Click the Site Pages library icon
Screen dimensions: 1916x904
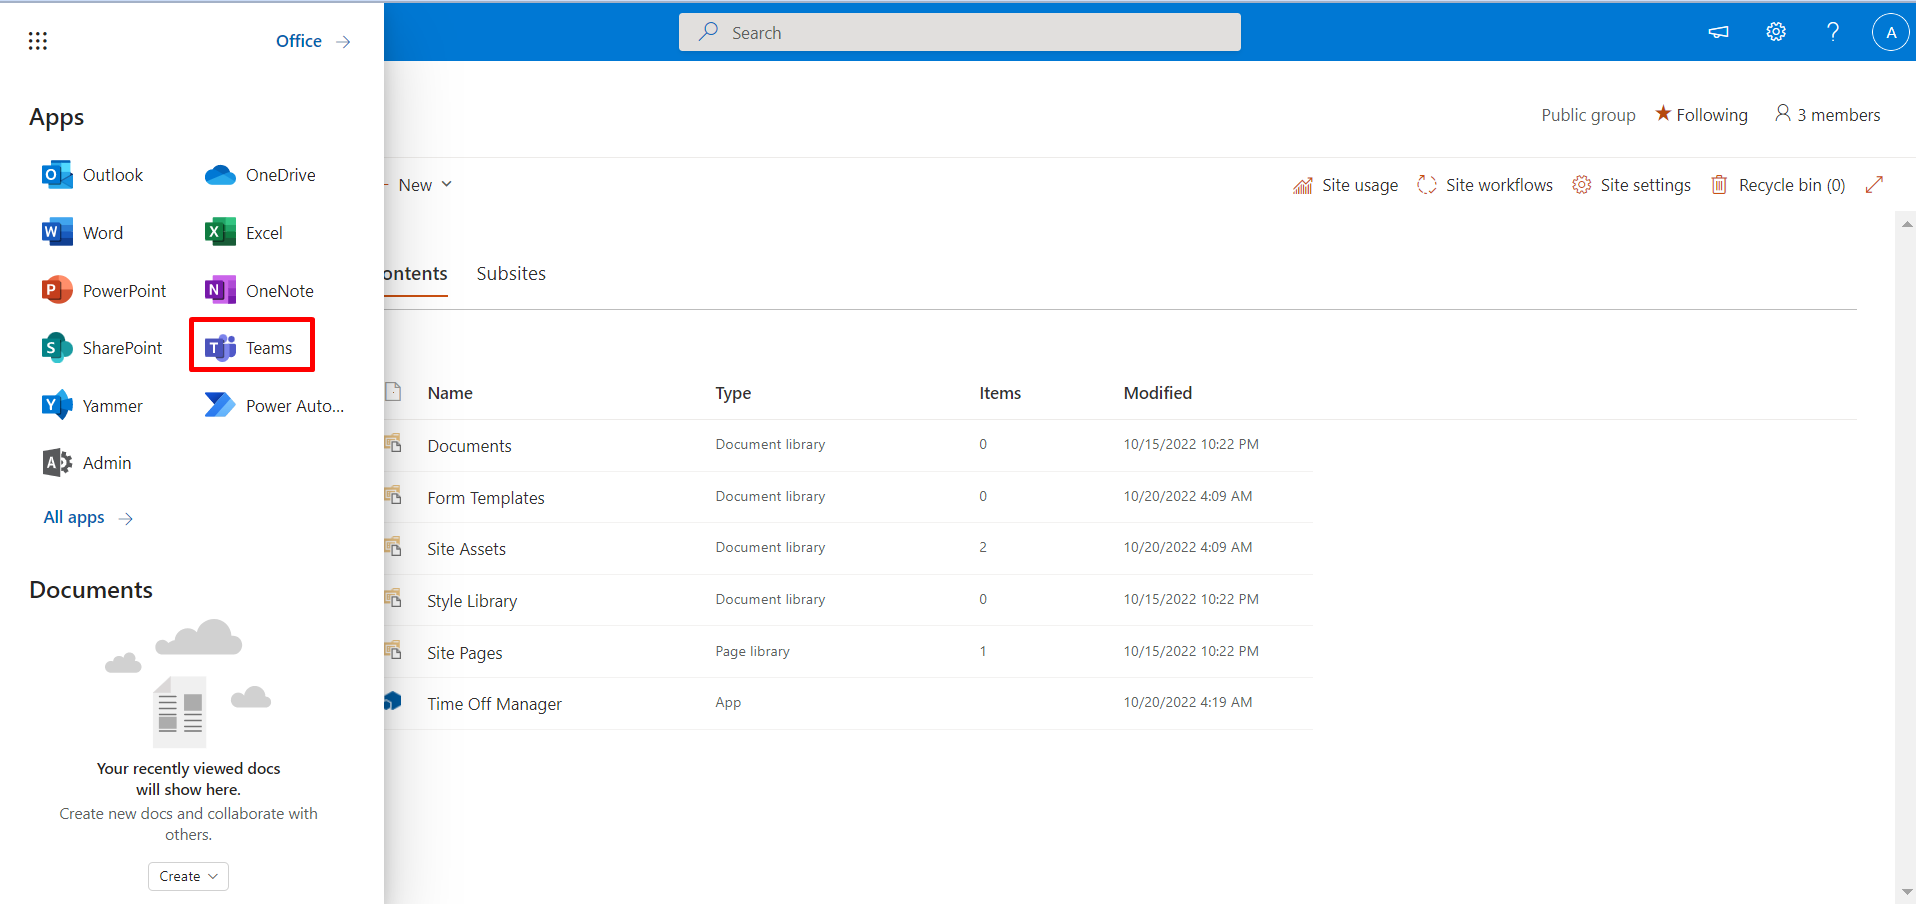[393, 650]
